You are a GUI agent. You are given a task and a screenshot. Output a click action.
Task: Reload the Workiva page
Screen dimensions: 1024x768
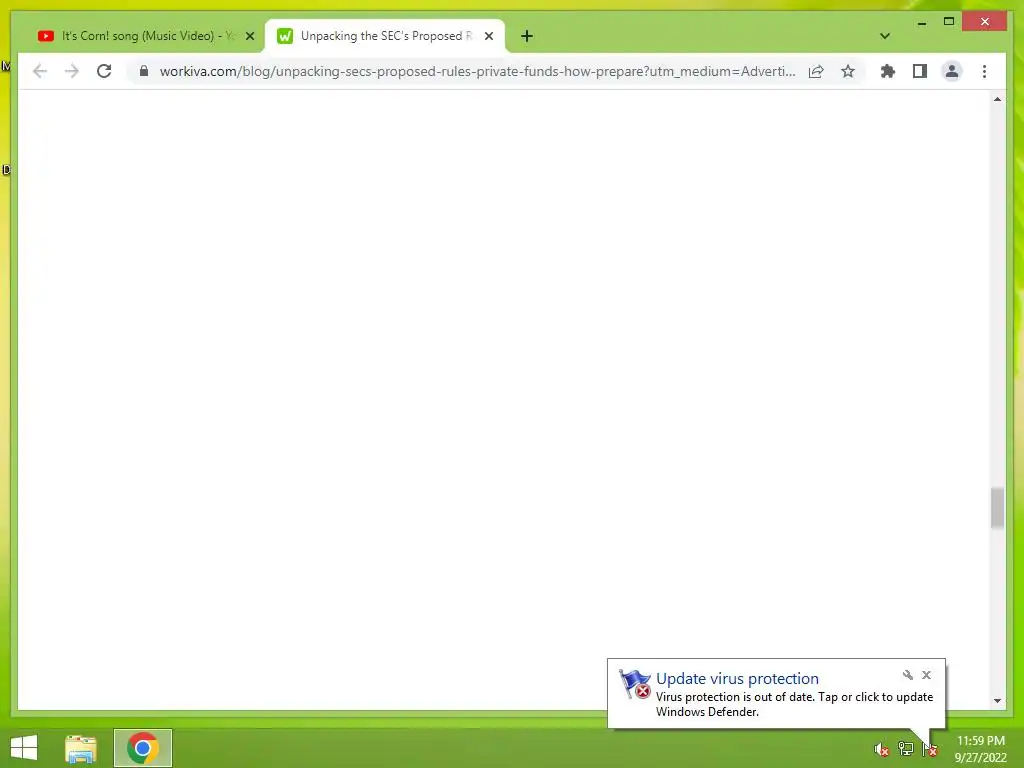point(104,71)
